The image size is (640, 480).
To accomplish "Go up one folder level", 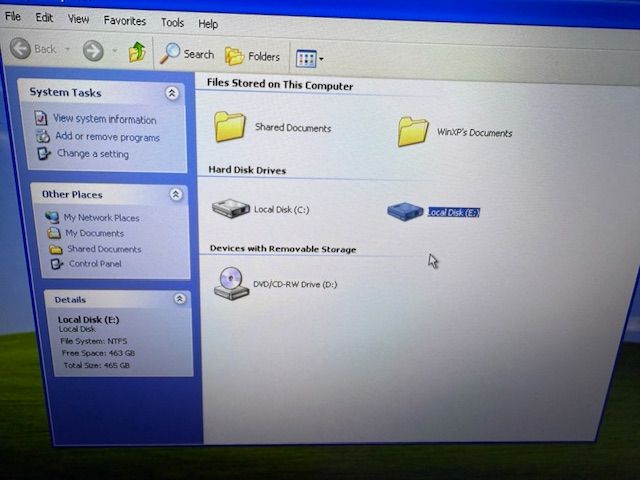I will (137, 52).
